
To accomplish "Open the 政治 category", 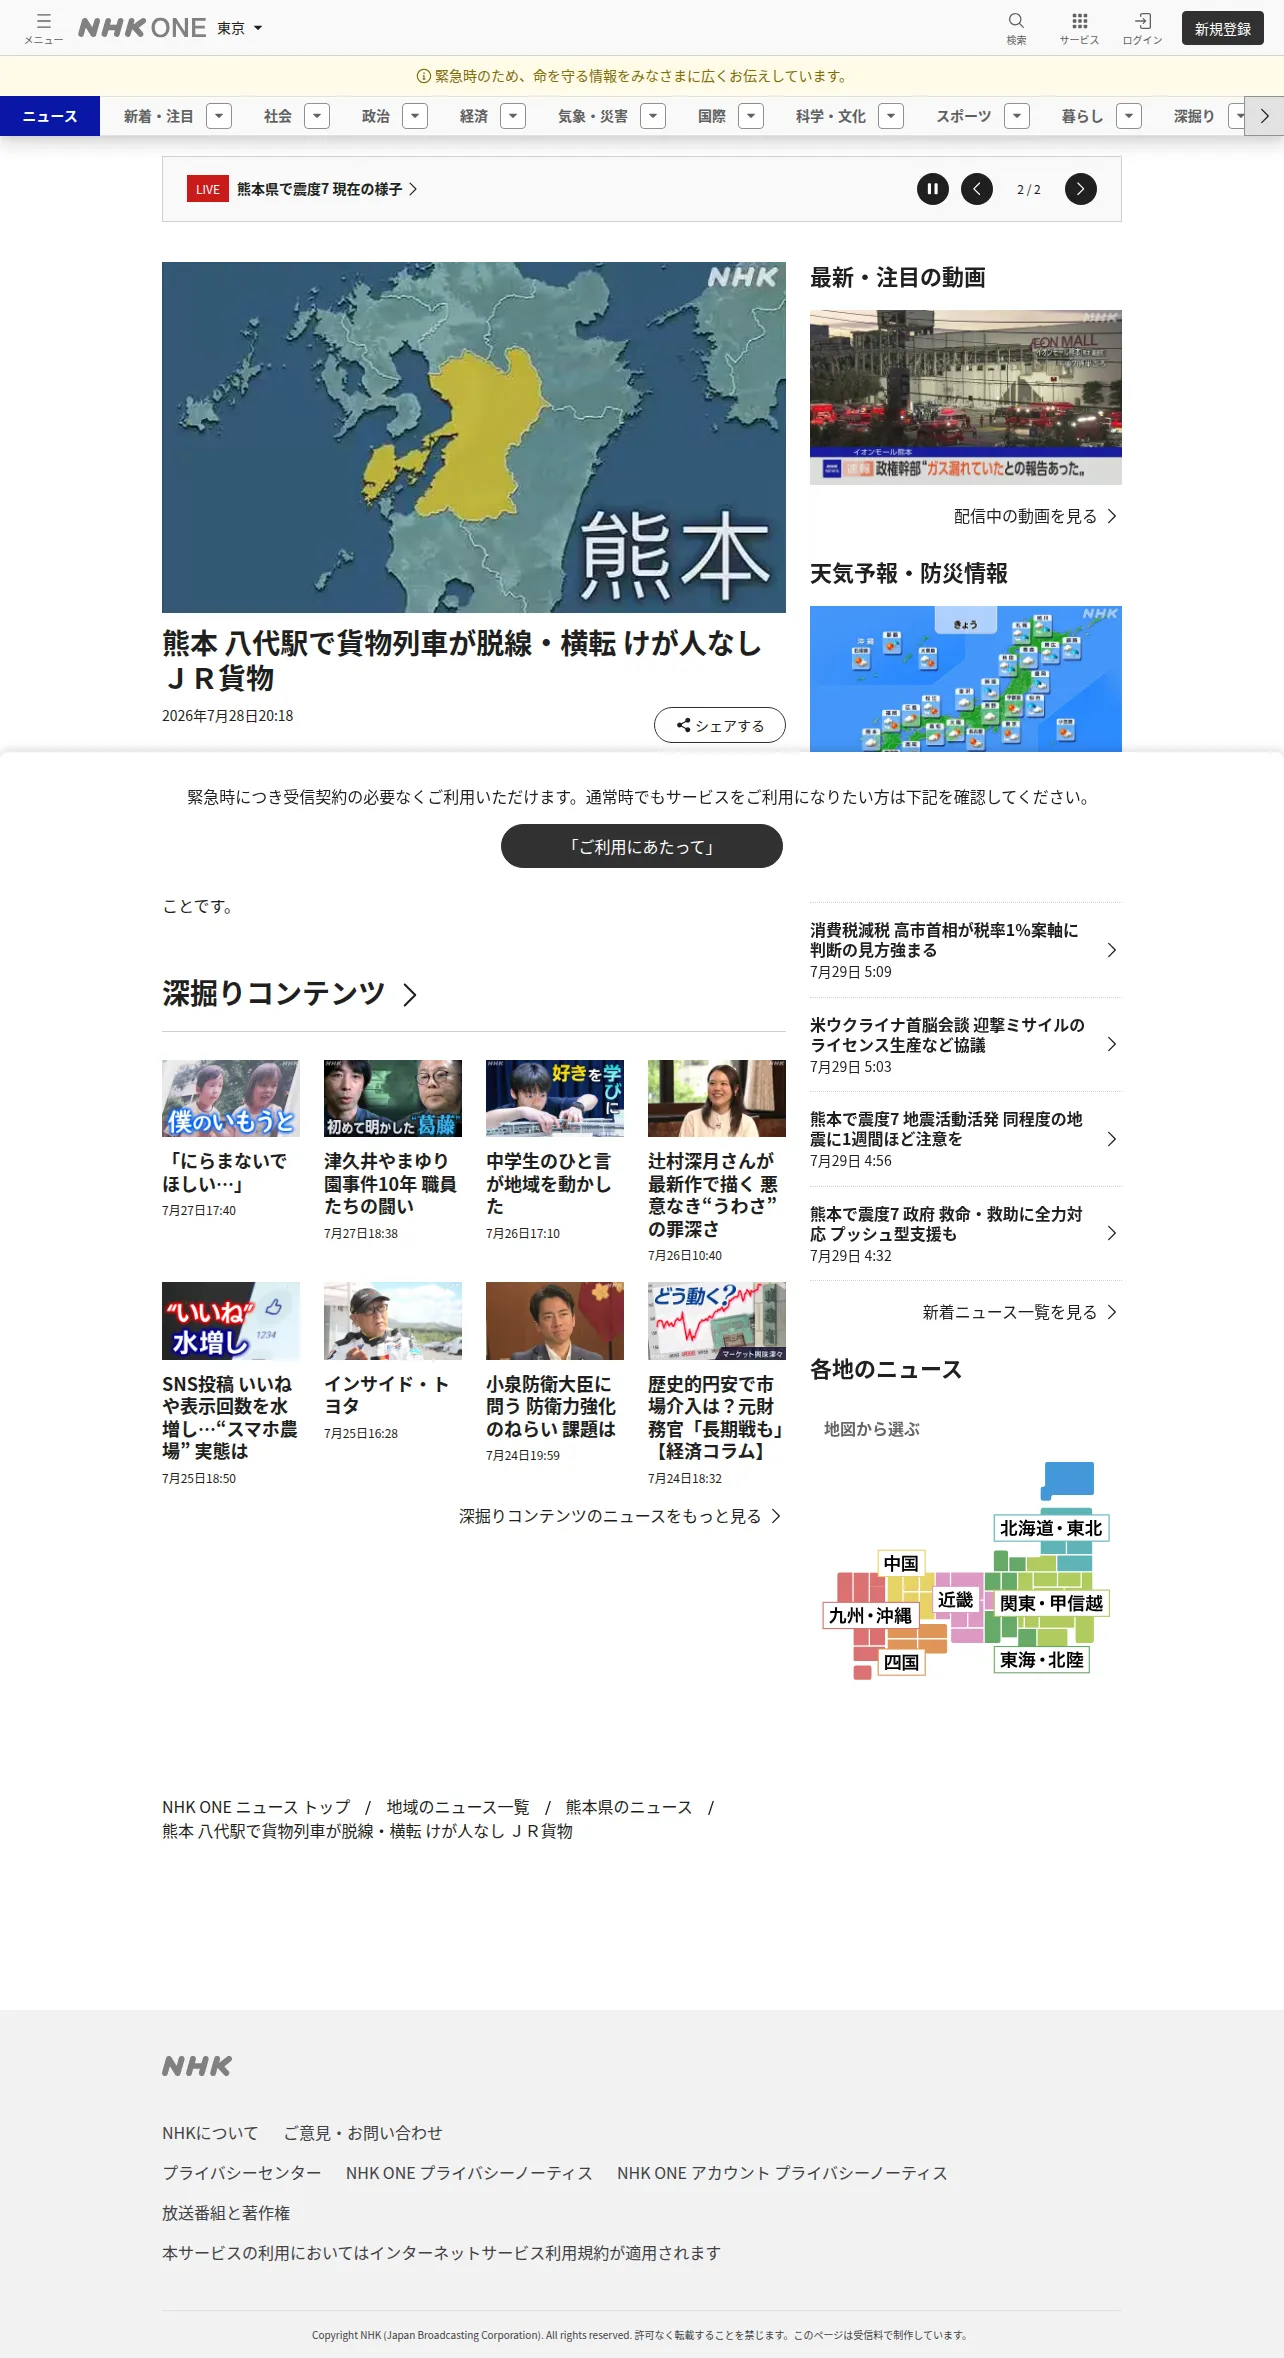I will (376, 116).
